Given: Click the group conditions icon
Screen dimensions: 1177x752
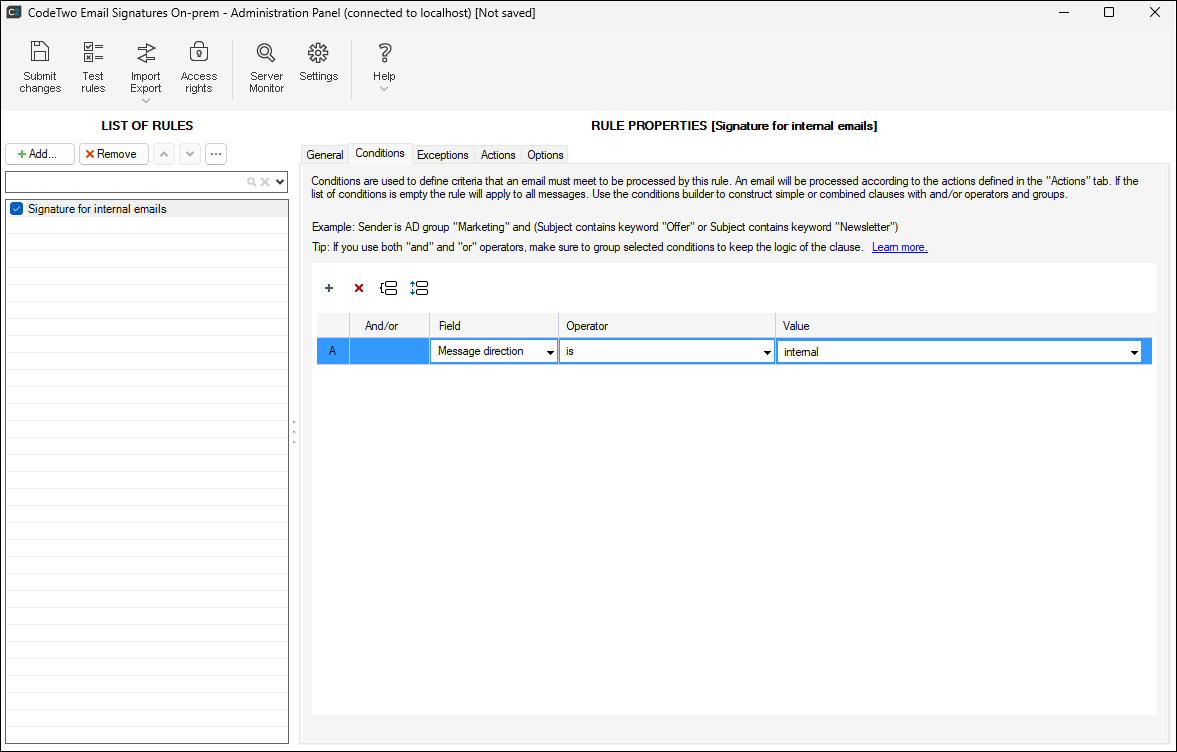Looking at the screenshot, I should tap(389, 288).
